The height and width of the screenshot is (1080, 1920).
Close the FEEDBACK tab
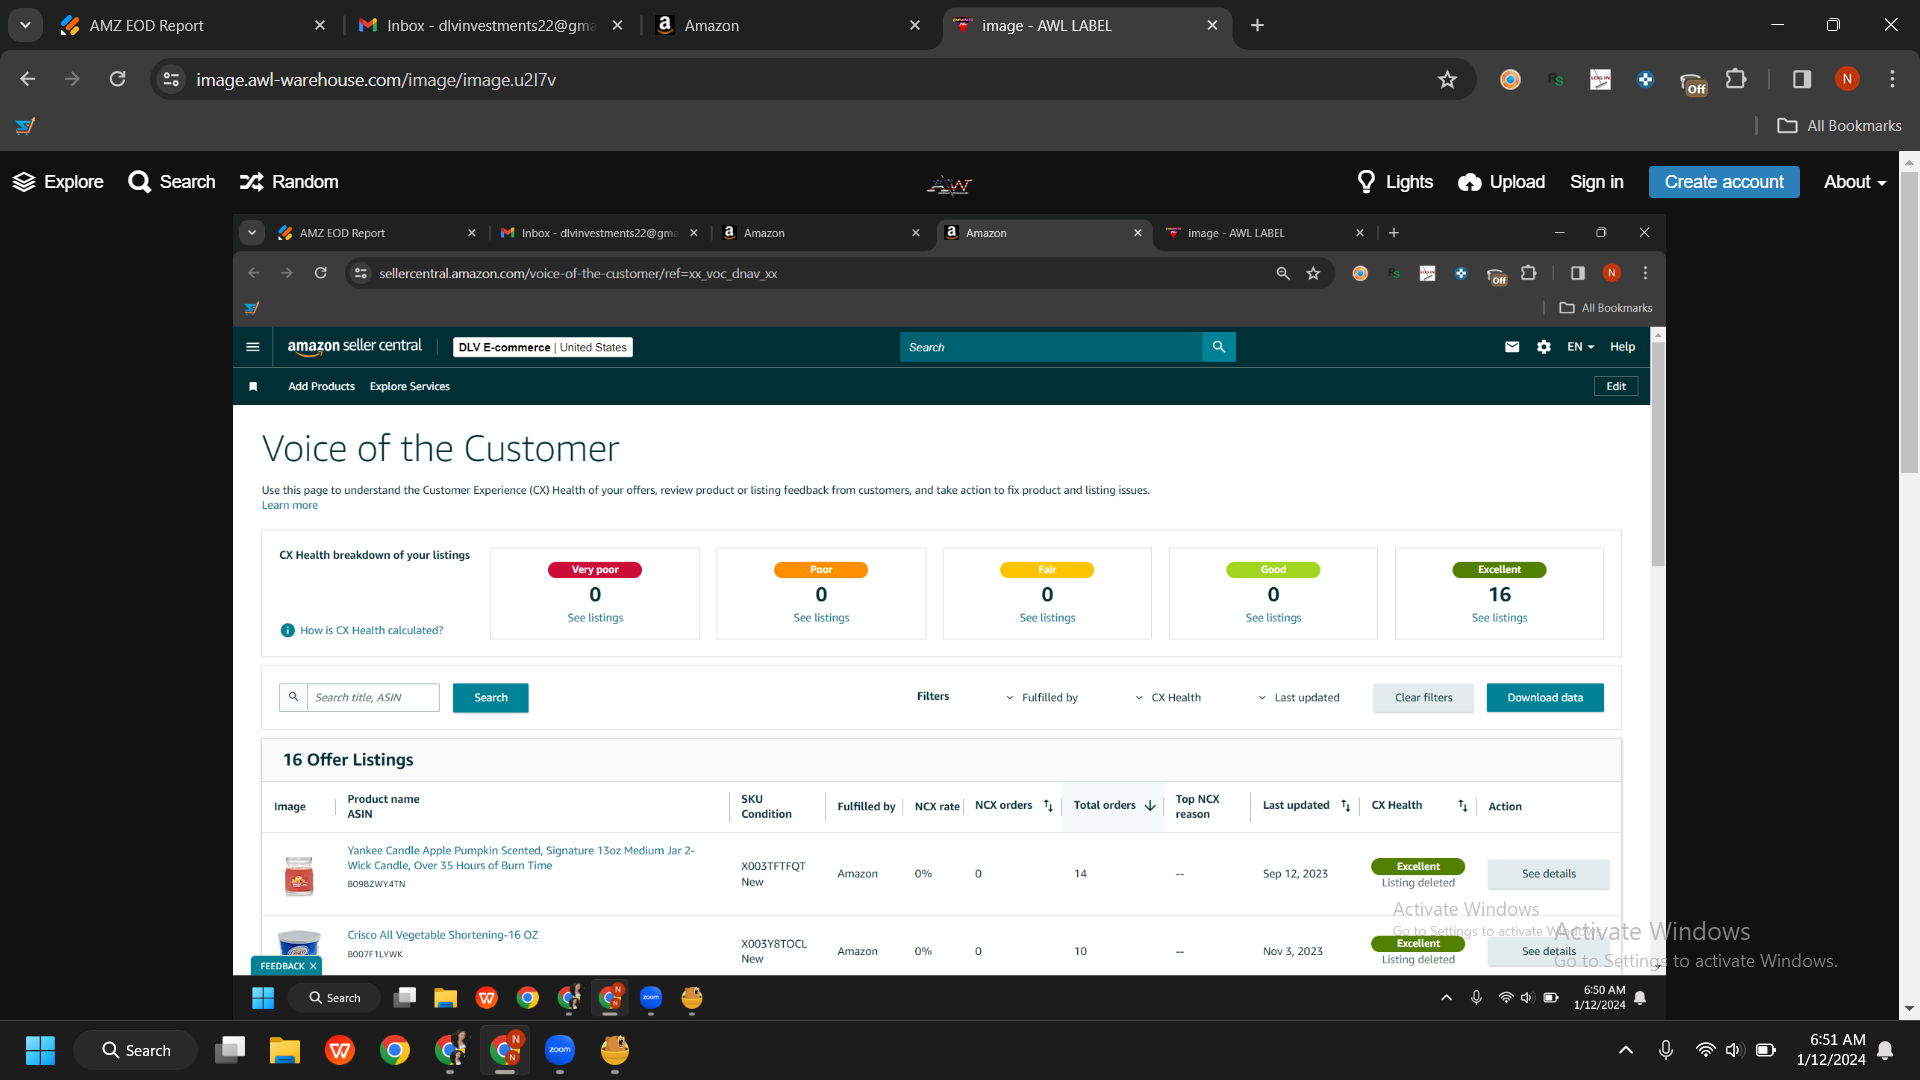pos(313,966)
